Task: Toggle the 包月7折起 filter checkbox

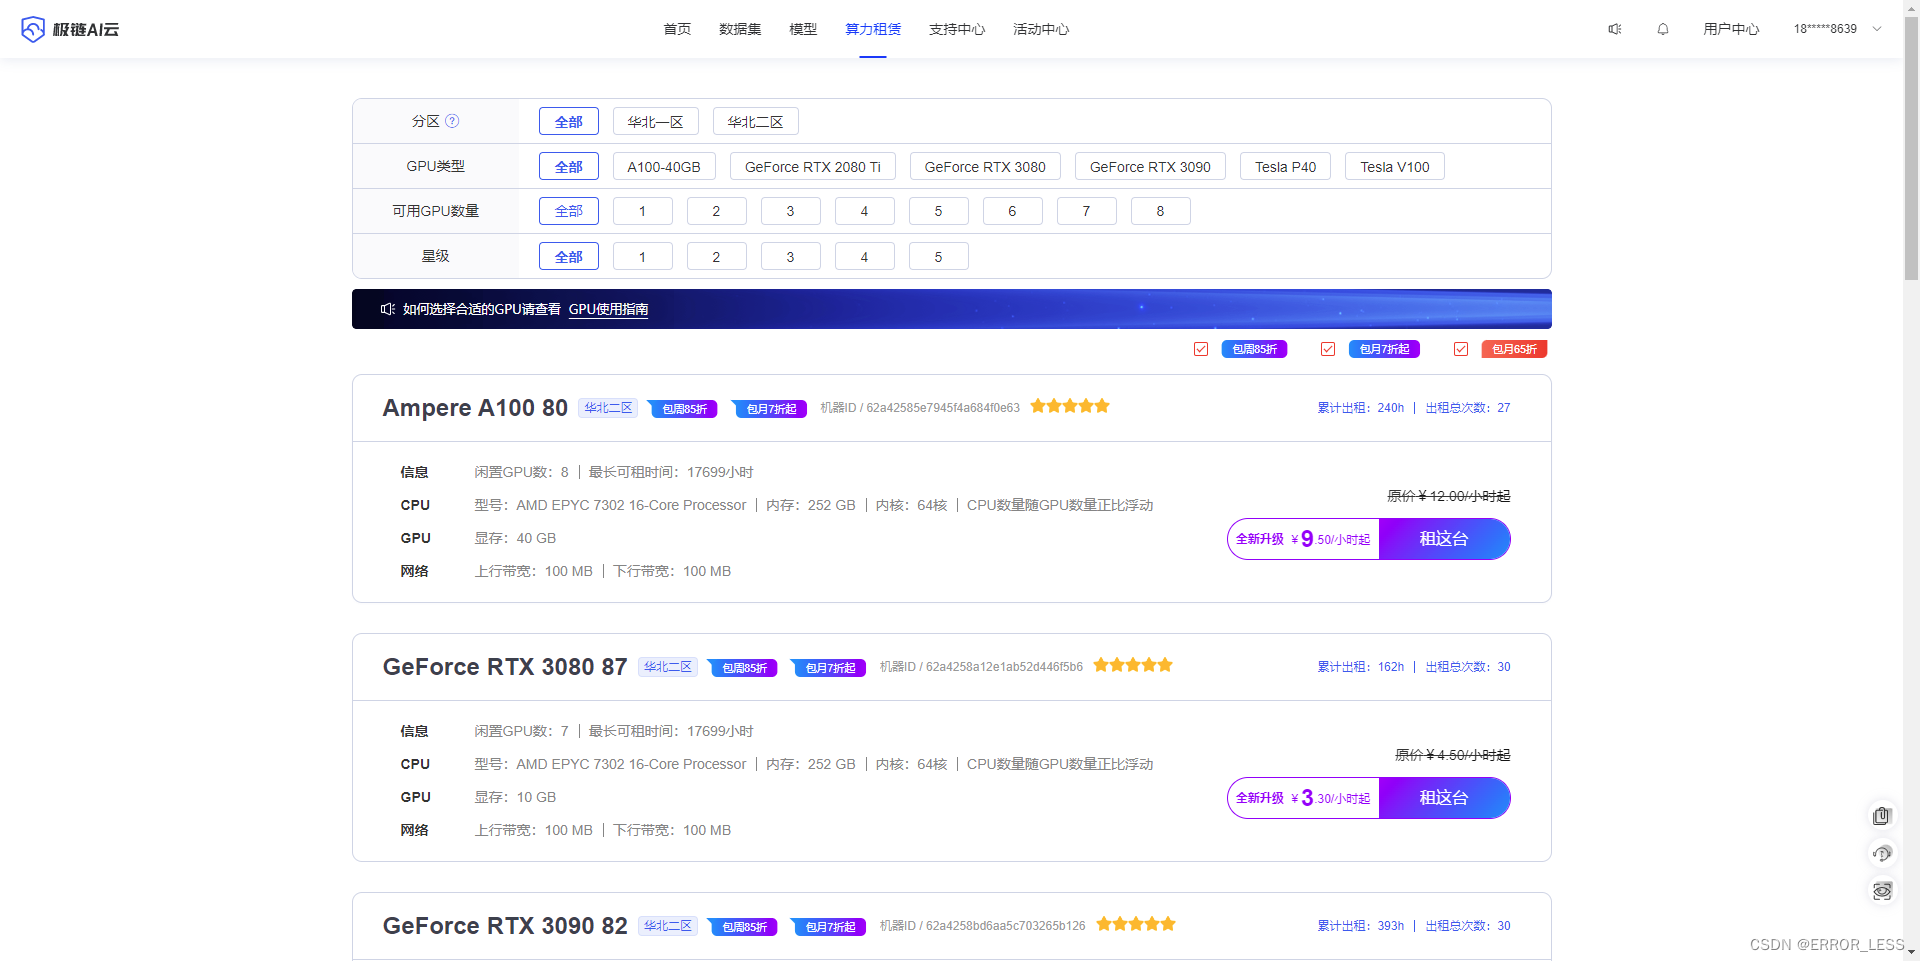Action: coord(1328,349)
